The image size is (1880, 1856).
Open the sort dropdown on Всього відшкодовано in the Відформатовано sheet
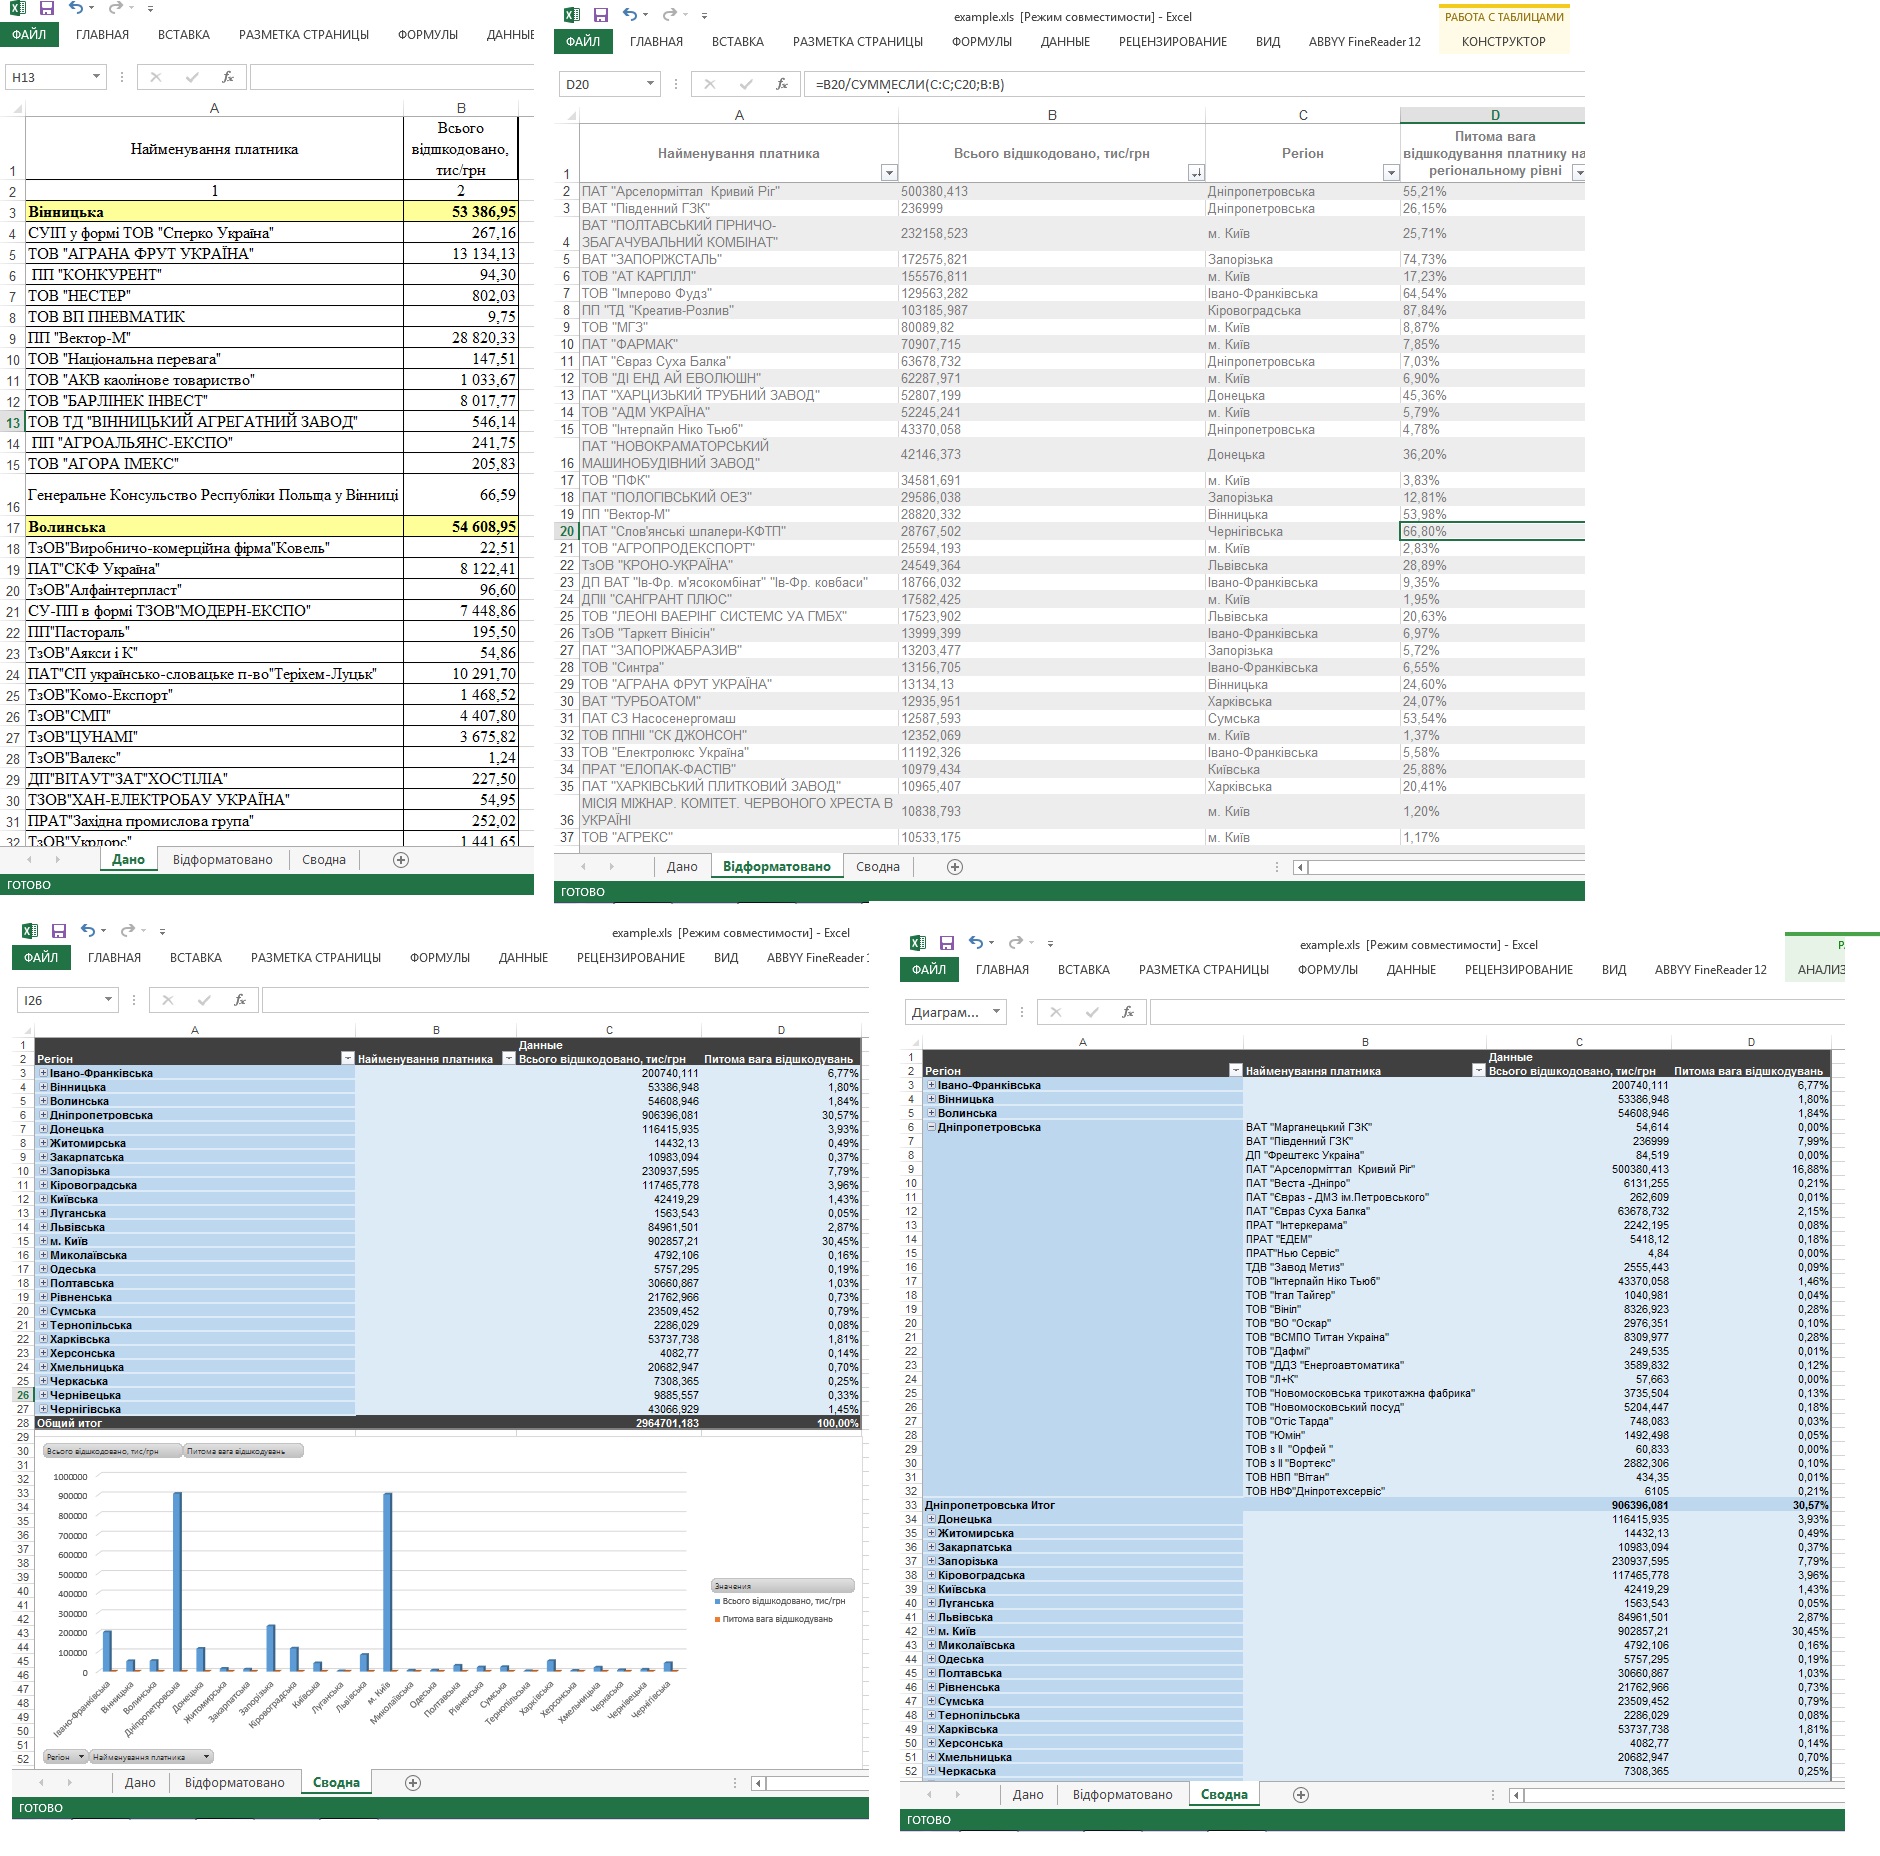pos(1196,173)
